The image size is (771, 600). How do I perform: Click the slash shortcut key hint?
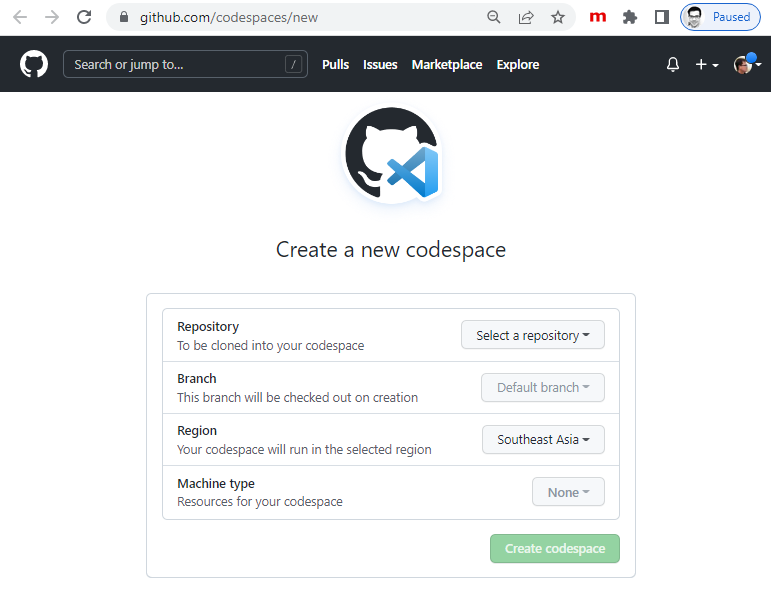tap(294, 64)
